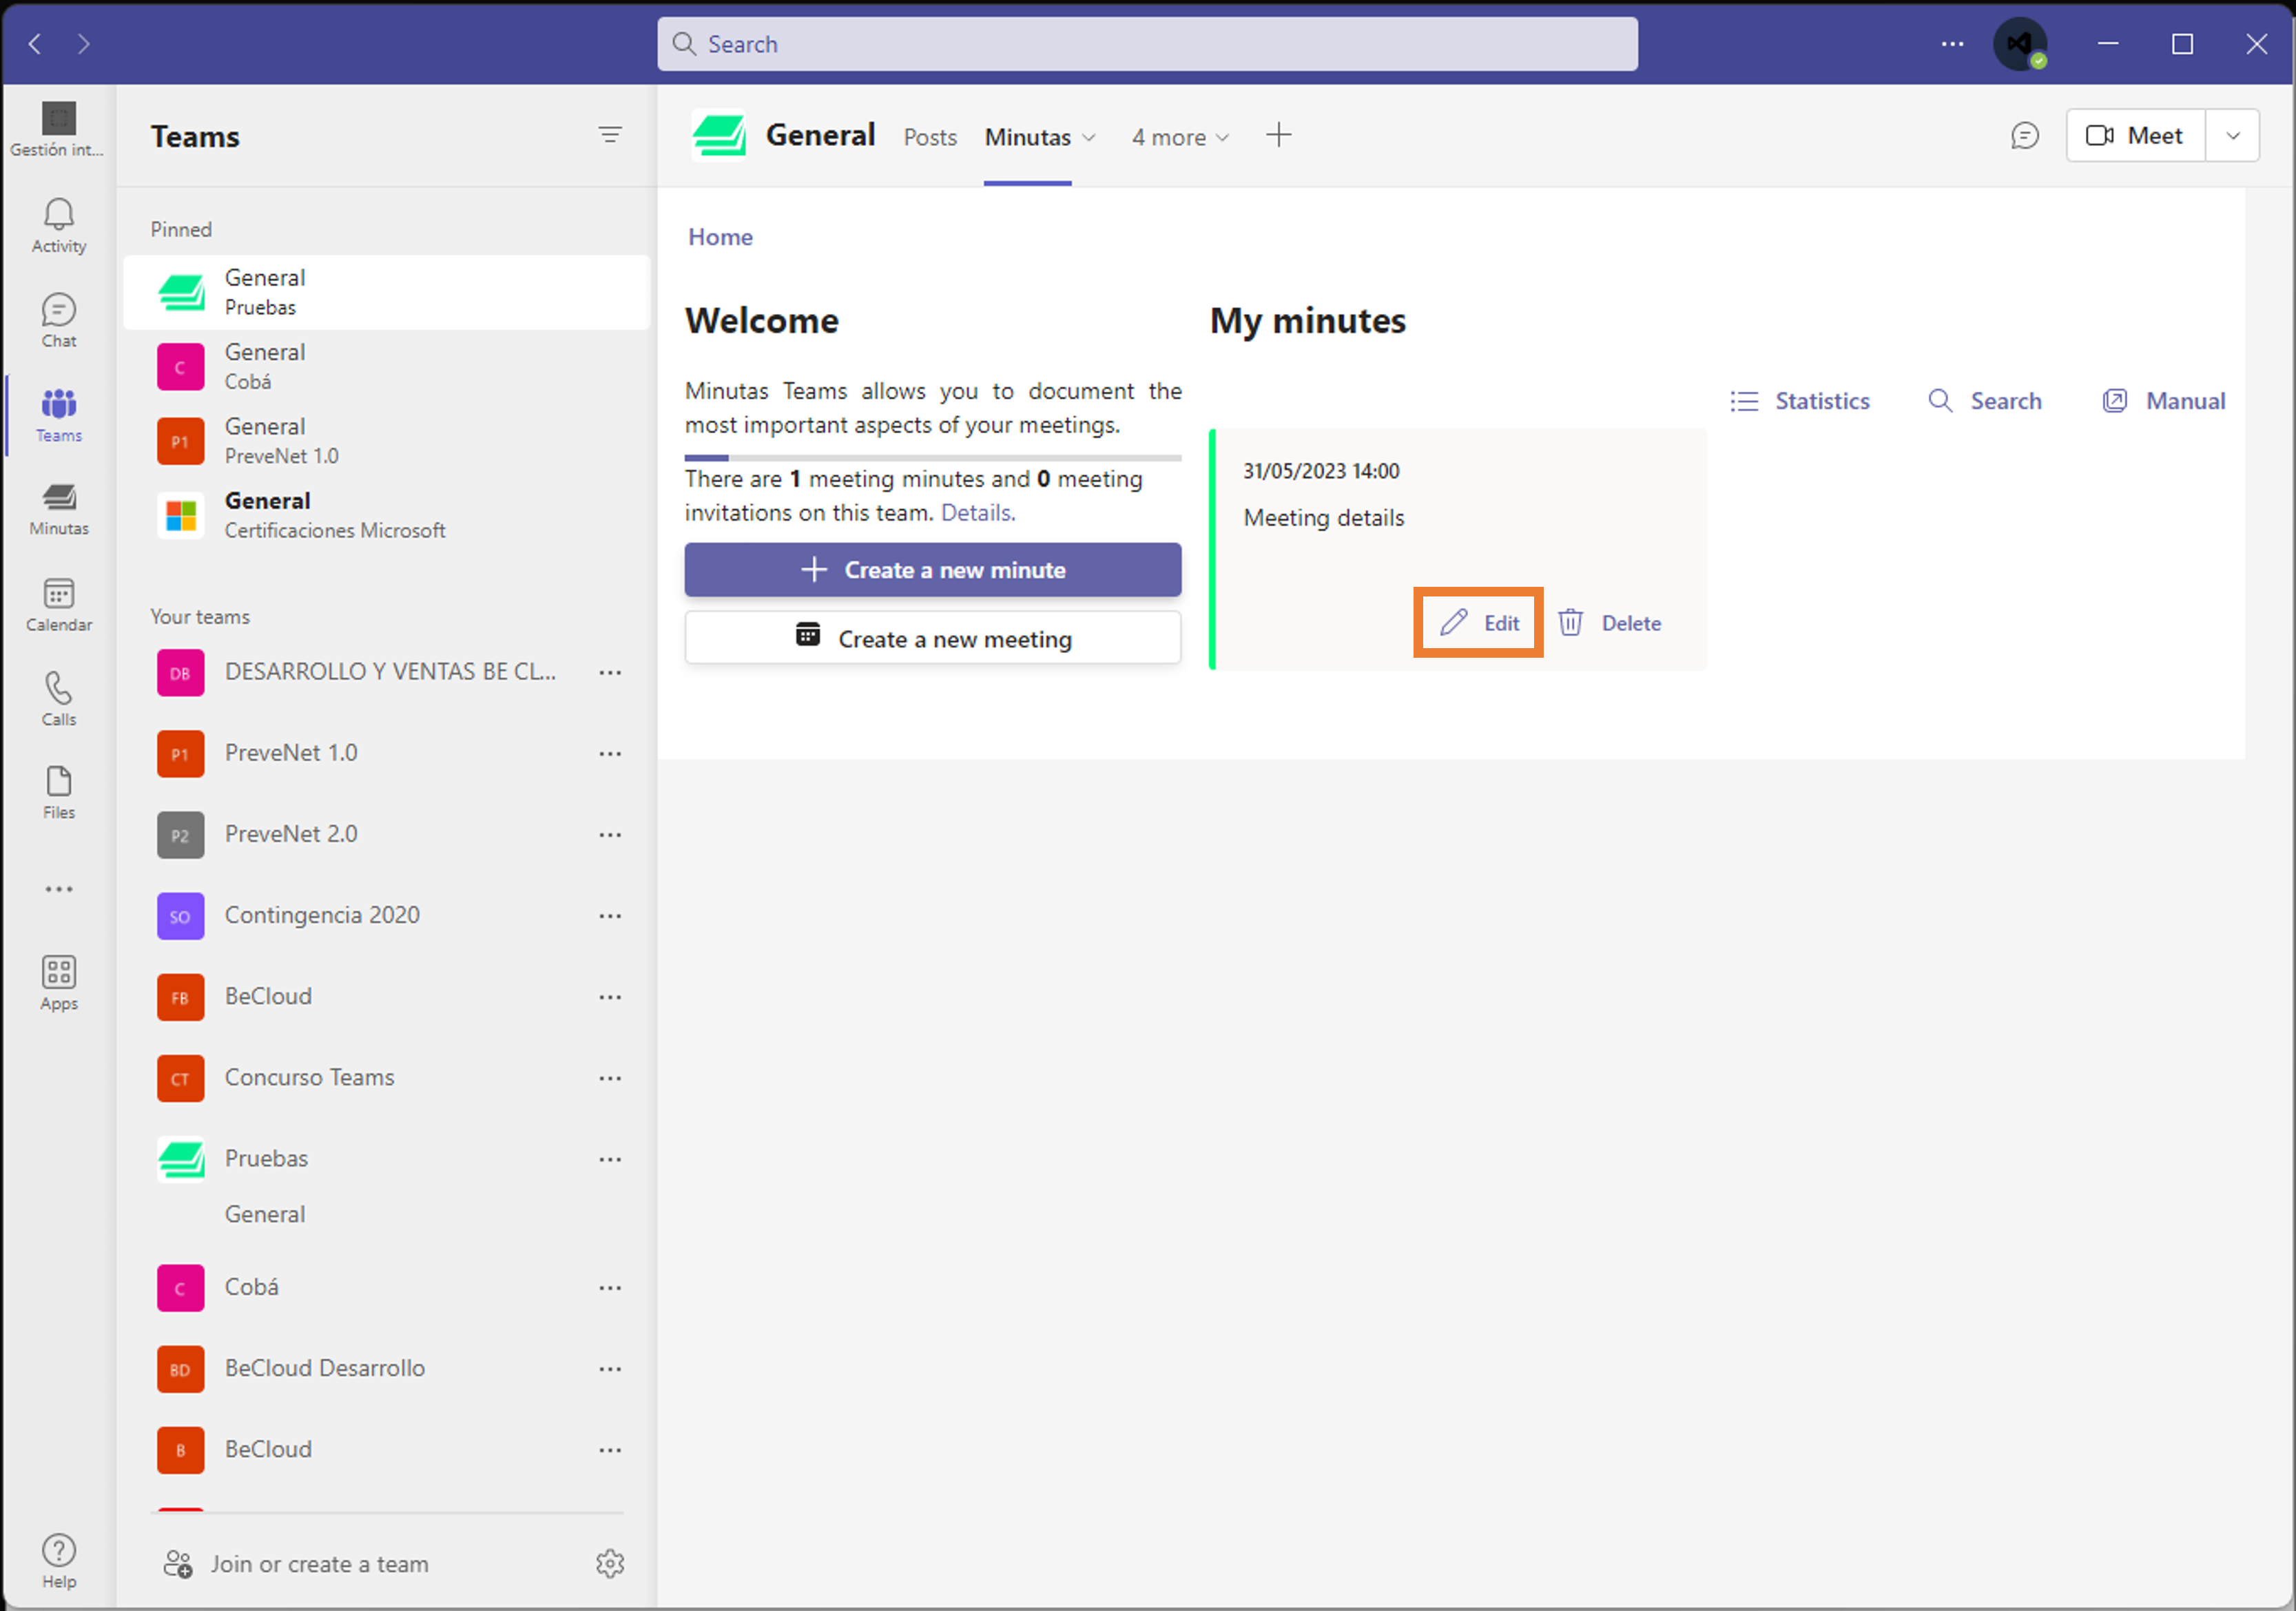The width and height of the screenshot is (2296, 1611).
Task: Go forward with the right arrow
Action: coord(84,43)
